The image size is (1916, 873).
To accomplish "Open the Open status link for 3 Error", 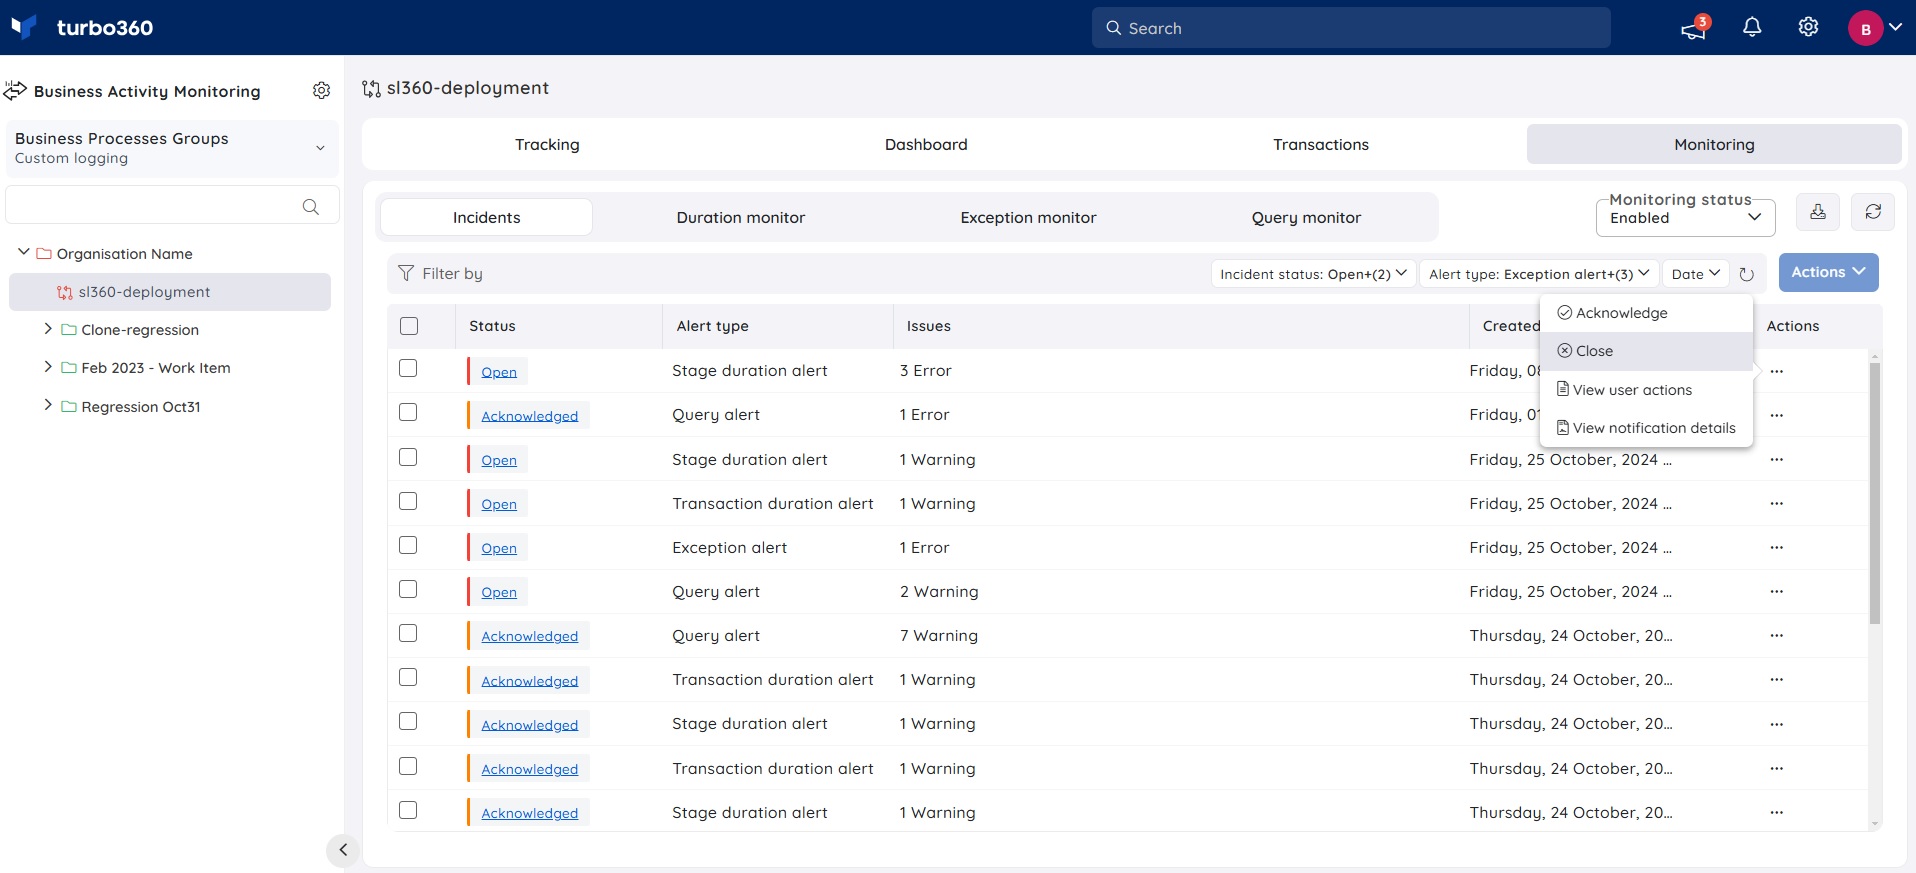I will pyautogui.click(x=499, y=372).
